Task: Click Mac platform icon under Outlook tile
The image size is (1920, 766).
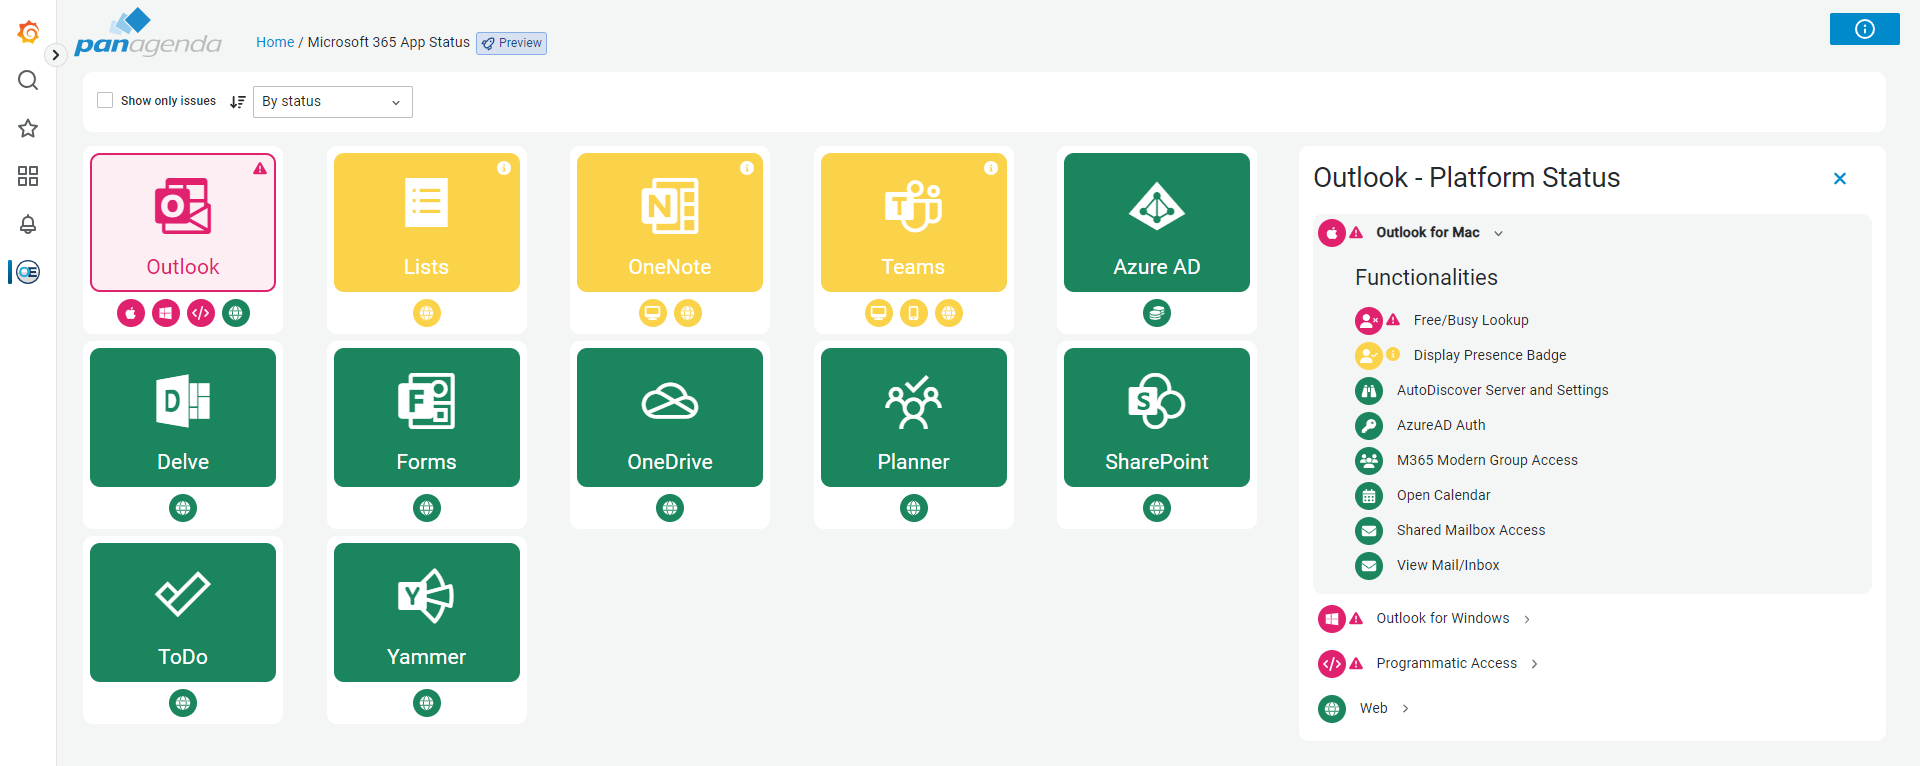Action: pos(131,313)
